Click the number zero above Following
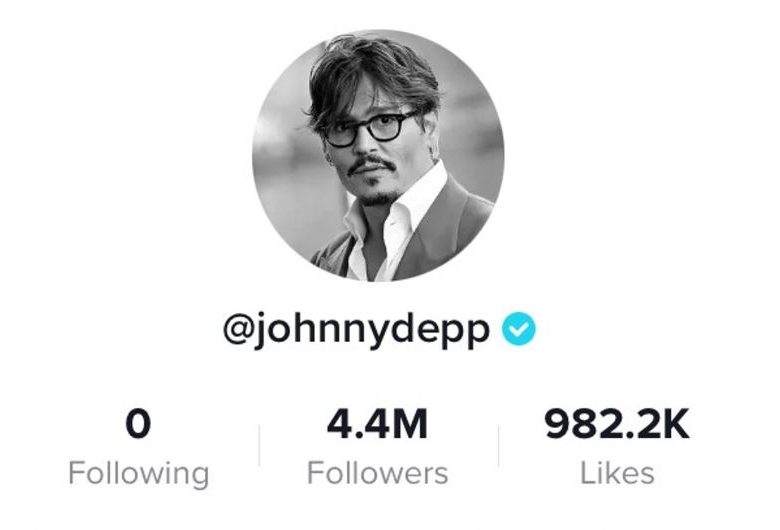780x530 pixels. 138,424
